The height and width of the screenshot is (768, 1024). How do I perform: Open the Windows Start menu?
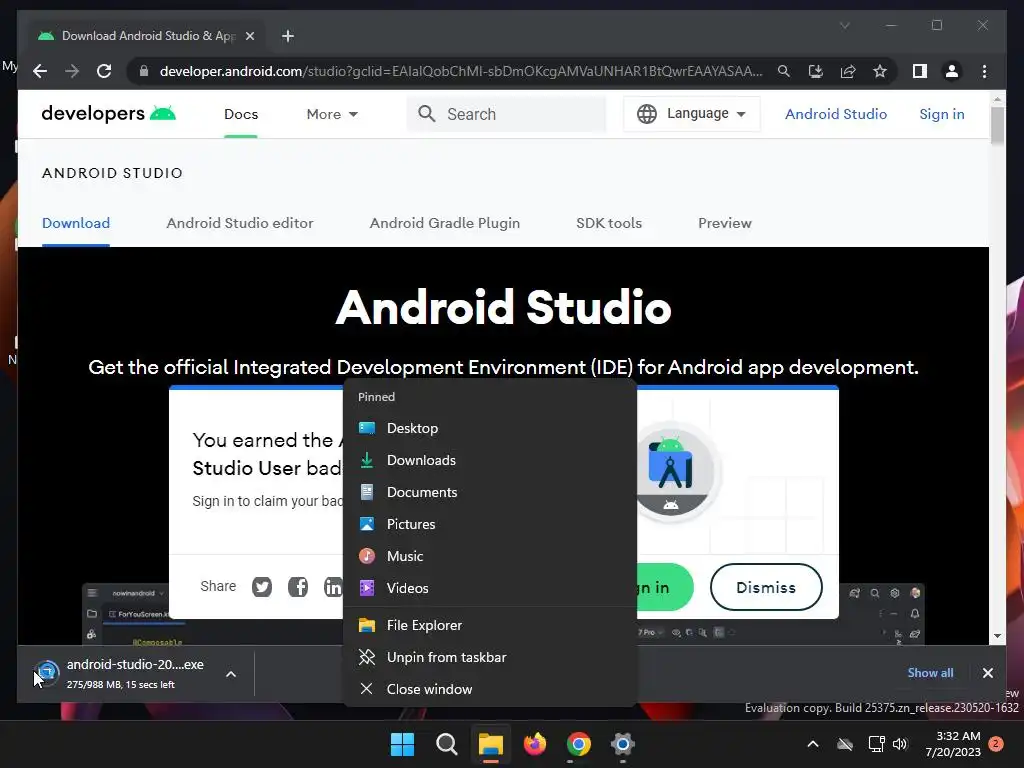(402, 744)
